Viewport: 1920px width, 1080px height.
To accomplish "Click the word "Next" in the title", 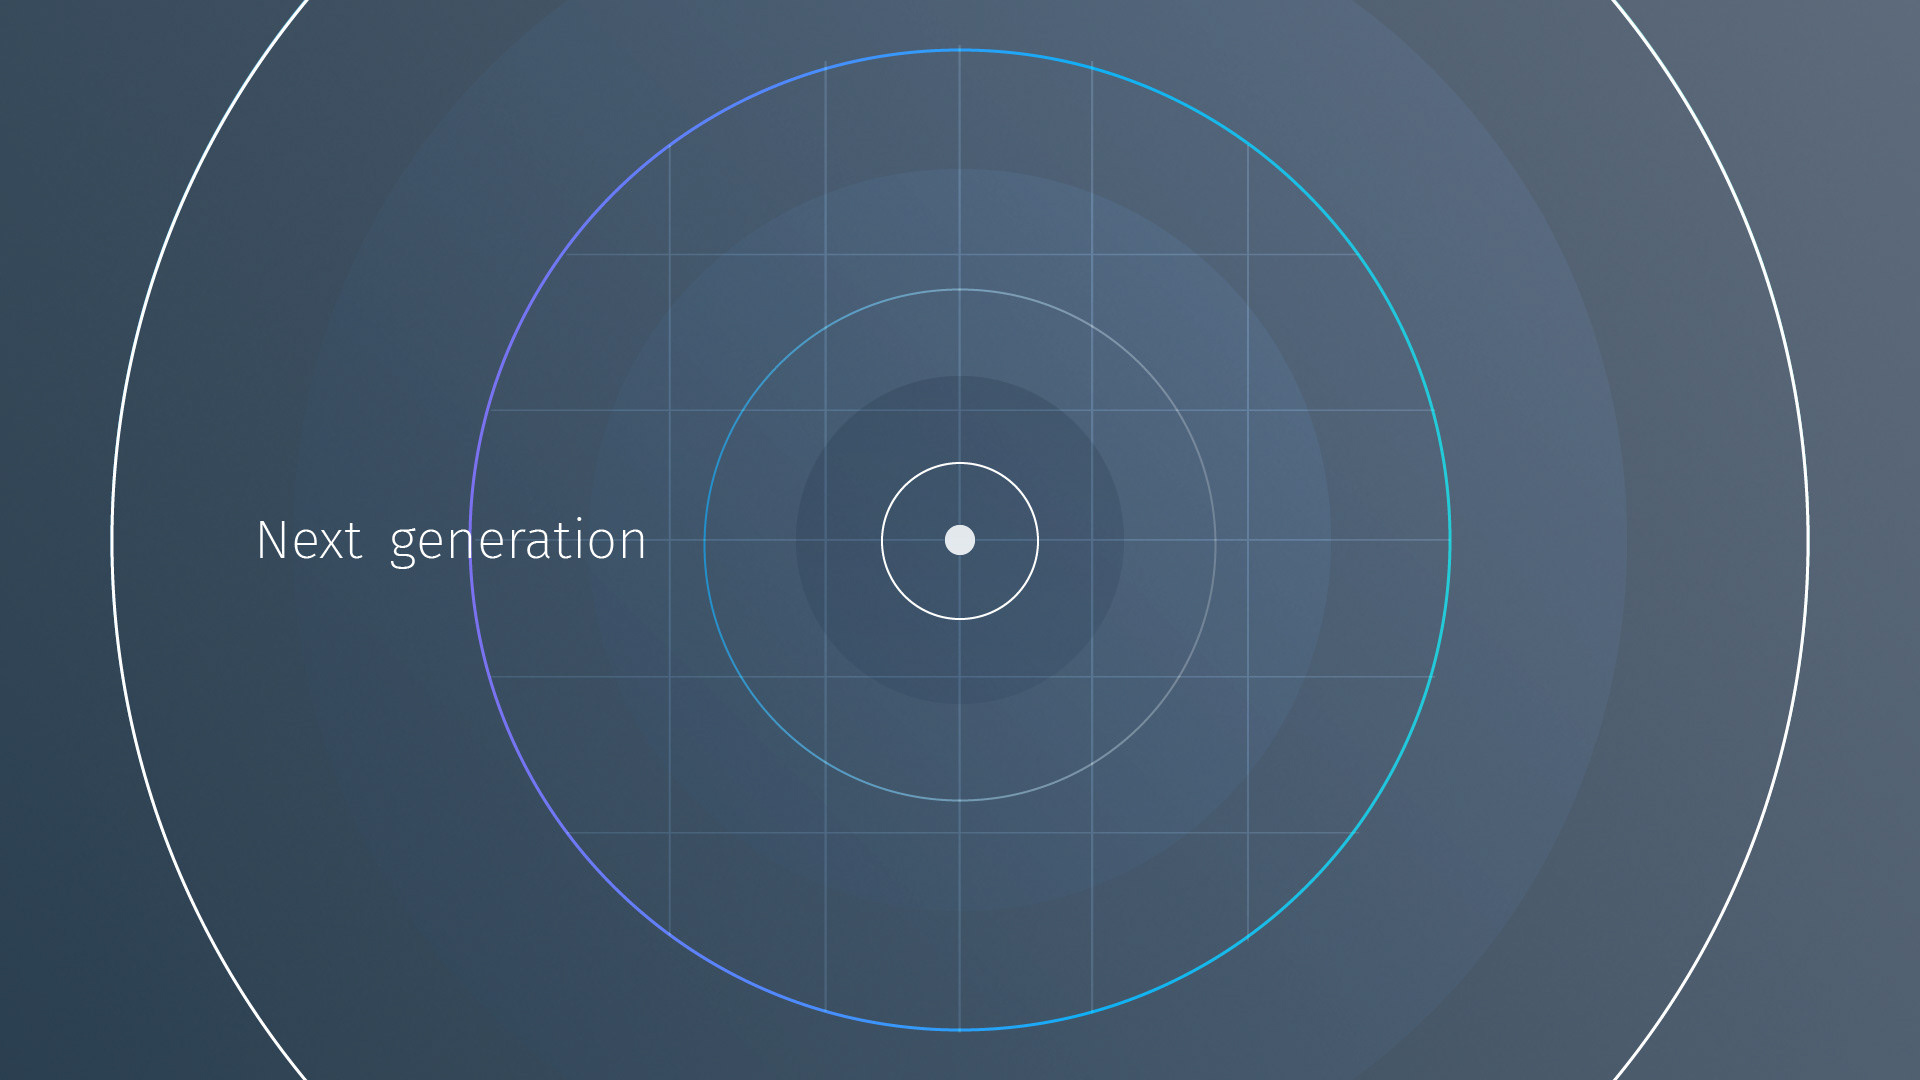I will point(308,541).
